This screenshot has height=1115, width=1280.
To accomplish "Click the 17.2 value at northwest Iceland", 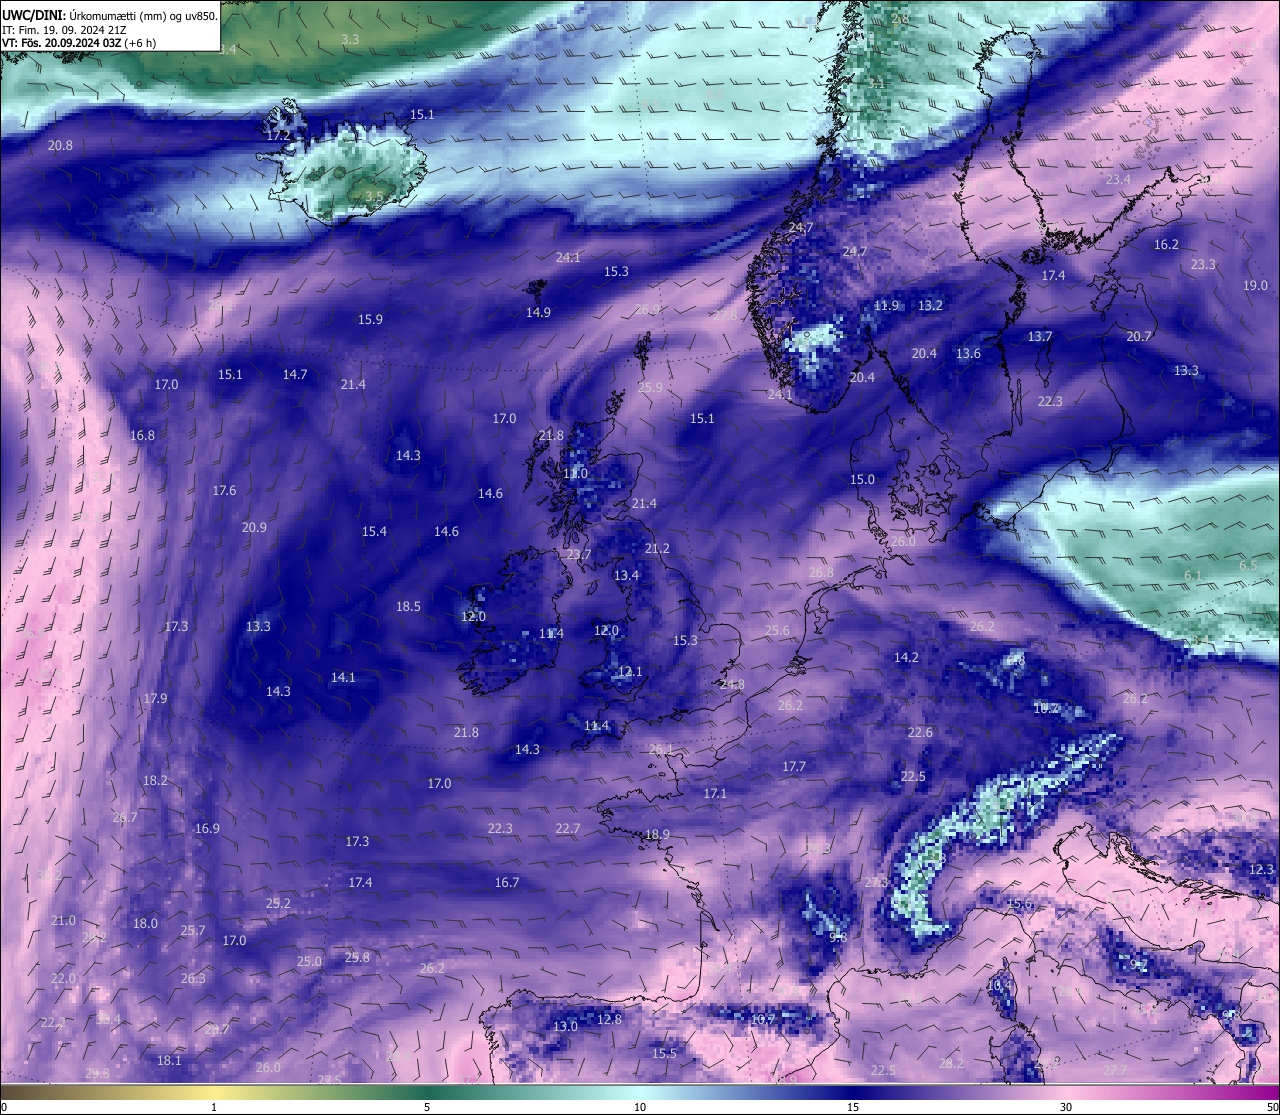I will pos(278,134).
